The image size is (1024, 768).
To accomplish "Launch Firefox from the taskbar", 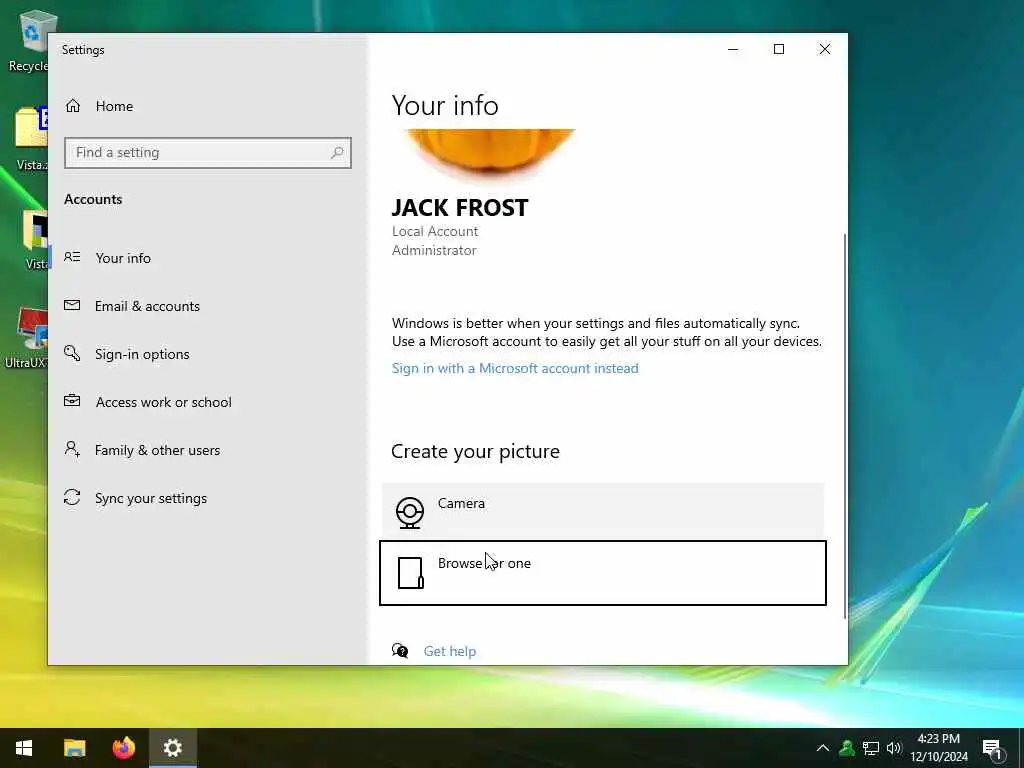I will (x=123, y=748).
